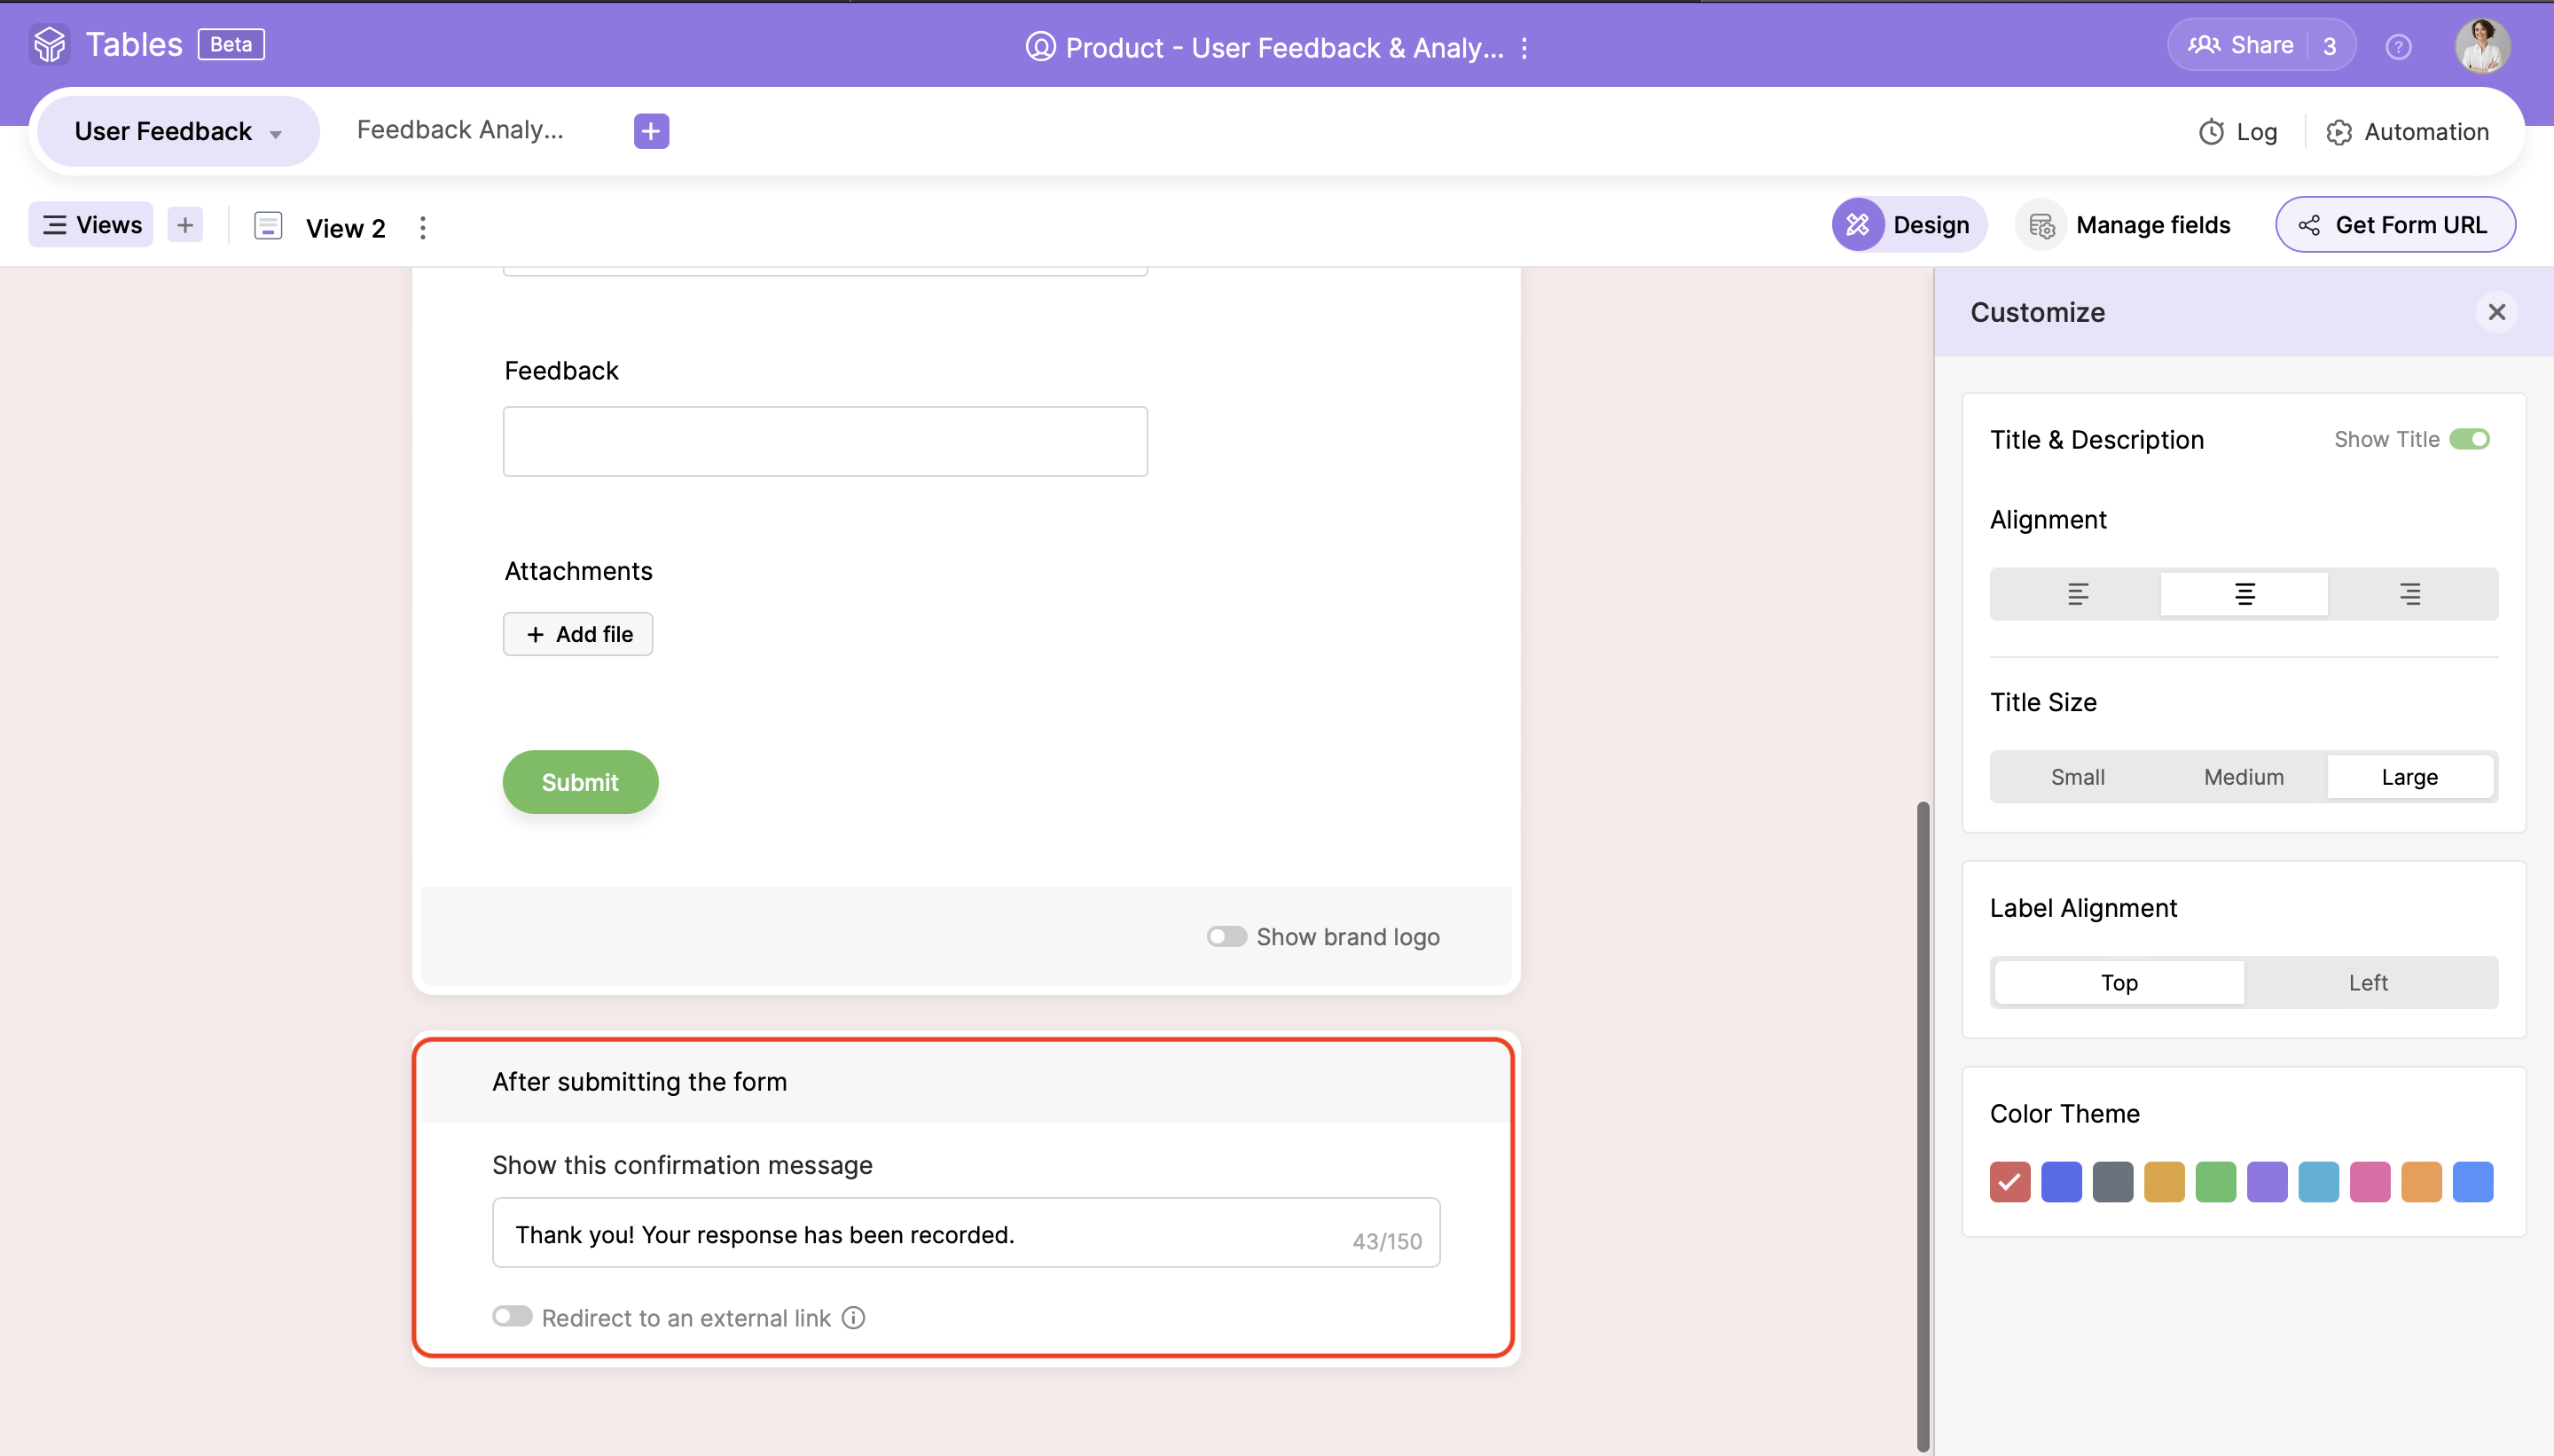This screenshot has height=1456, width=2554.
Task: Open View 2 options menu
Action: (423, 228)
